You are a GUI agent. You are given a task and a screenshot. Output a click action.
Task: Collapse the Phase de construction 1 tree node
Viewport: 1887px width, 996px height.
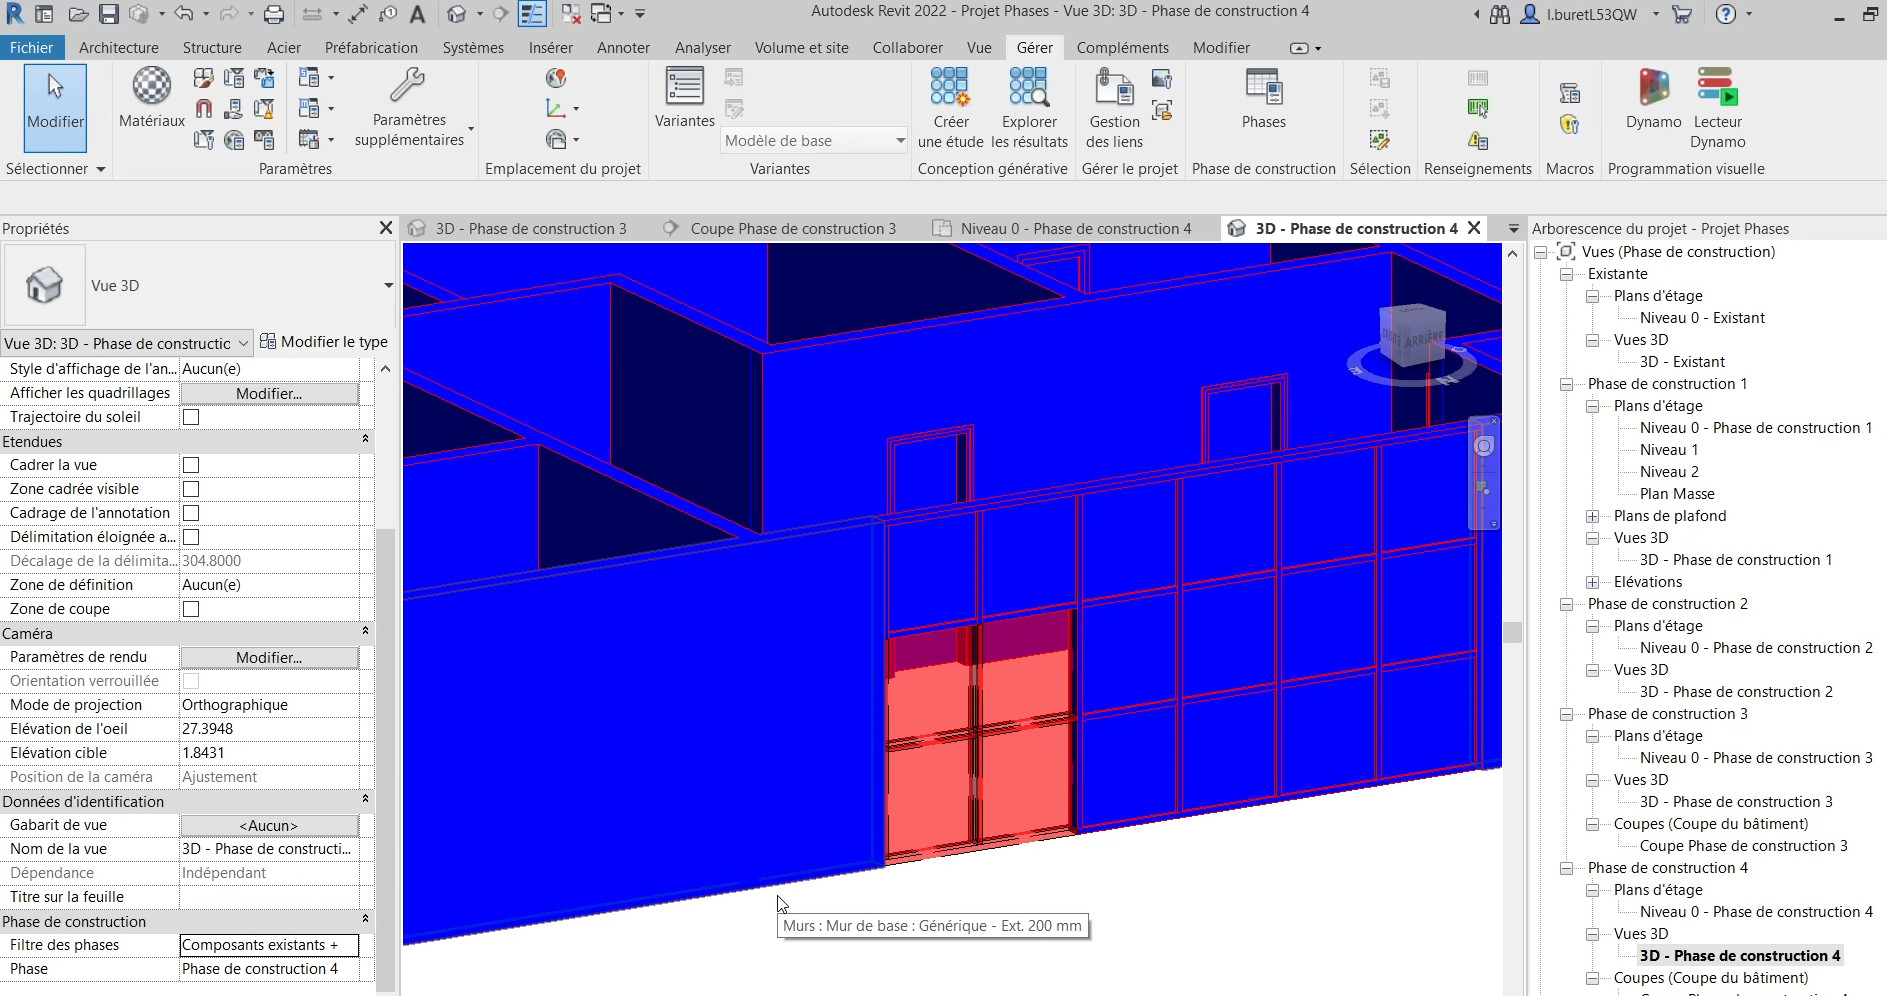click(x=1567, y=384)
